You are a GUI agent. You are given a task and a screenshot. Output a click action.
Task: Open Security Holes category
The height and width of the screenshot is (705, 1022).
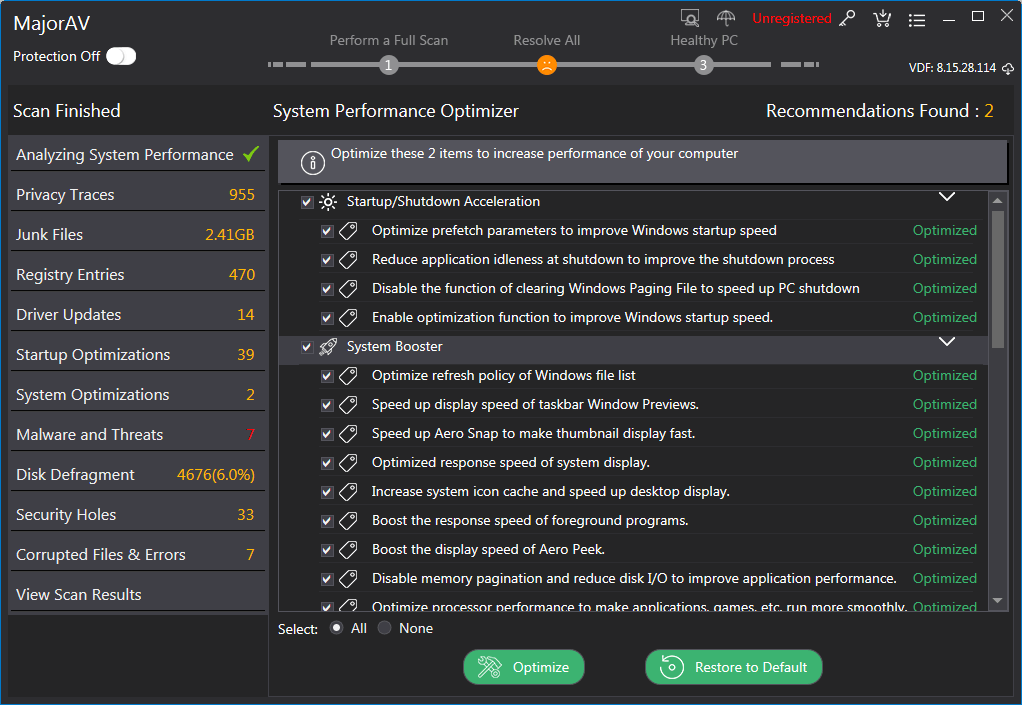click(x=136, y=515)
